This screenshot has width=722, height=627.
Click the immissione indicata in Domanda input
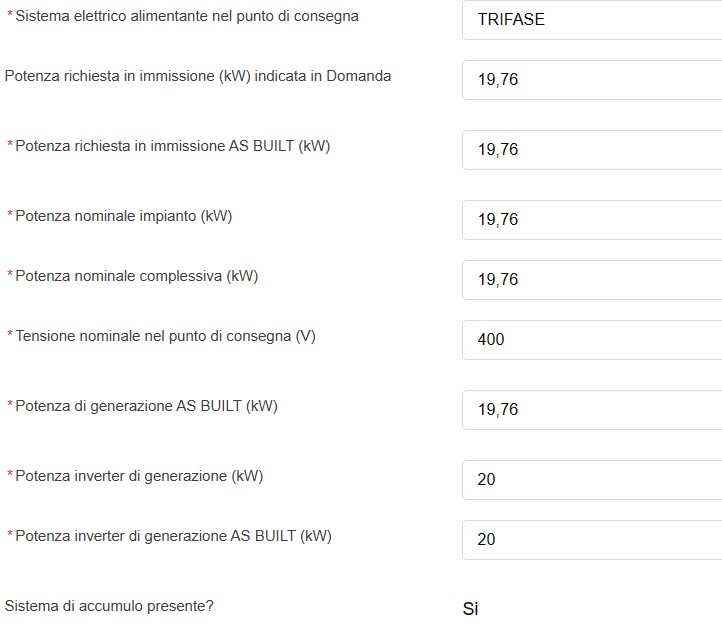(591, 80)
